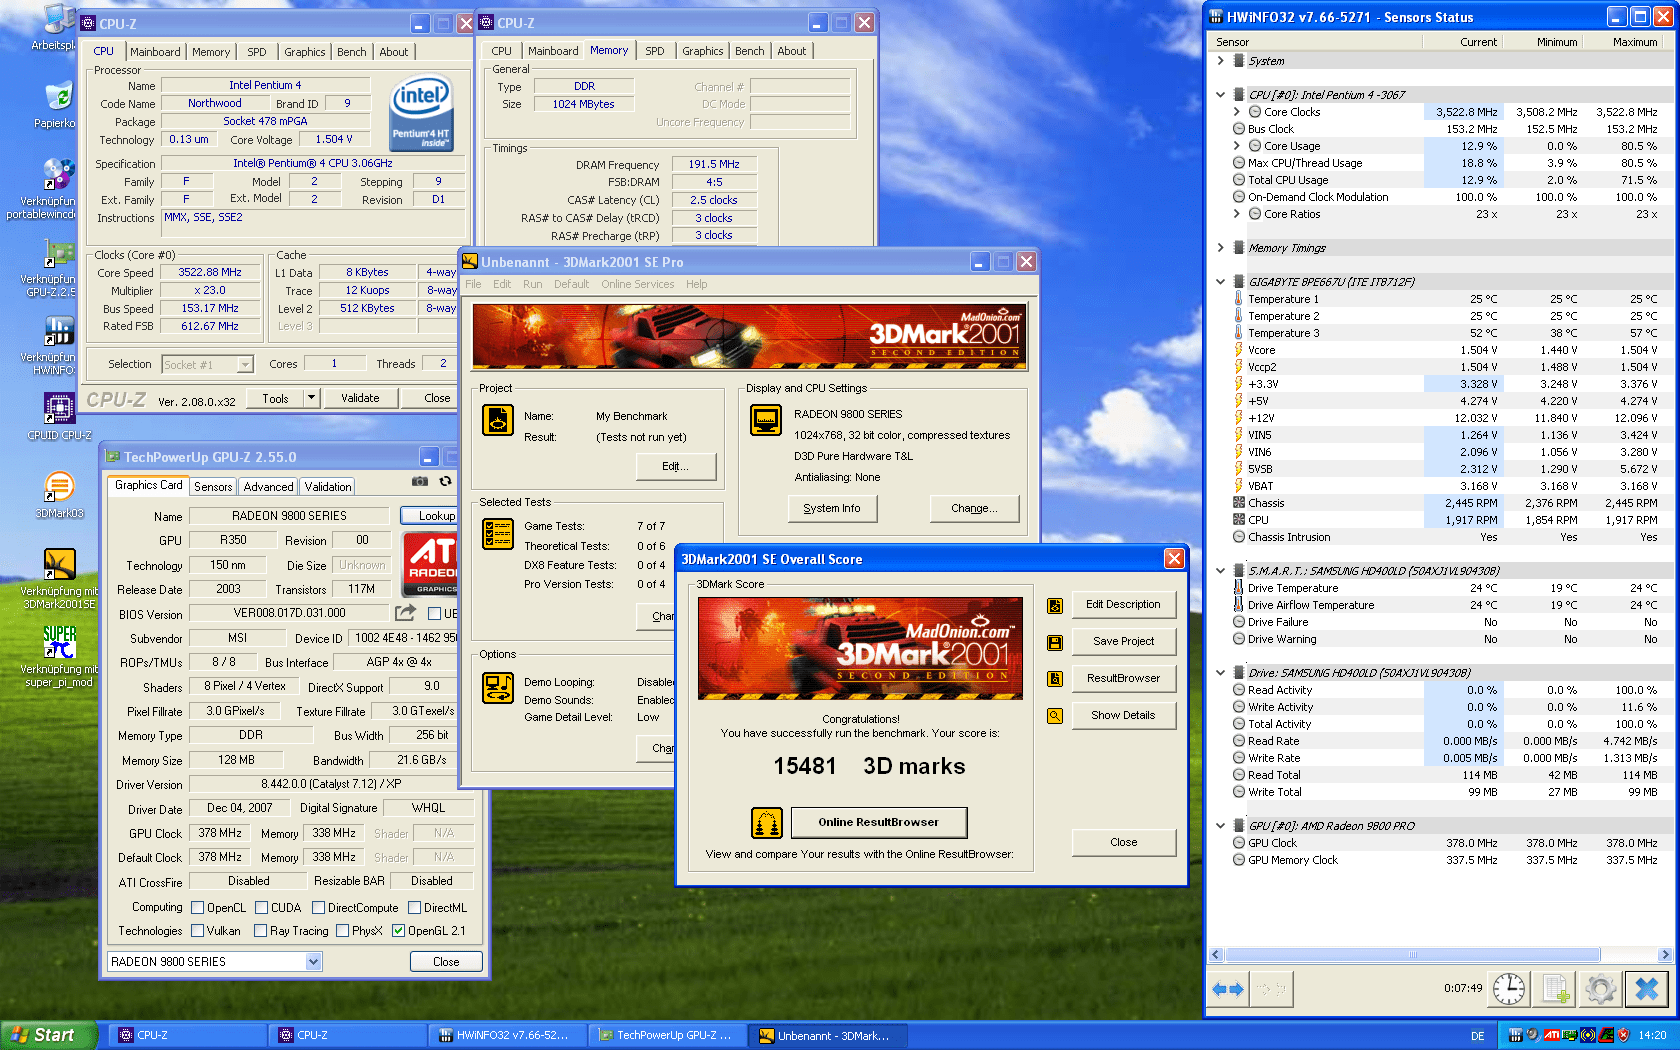Image resolution: width=1680 pixels, height=1050 pixels.
Task: Click the red security shield tray icon
Action: (x=1623, y=1035)
